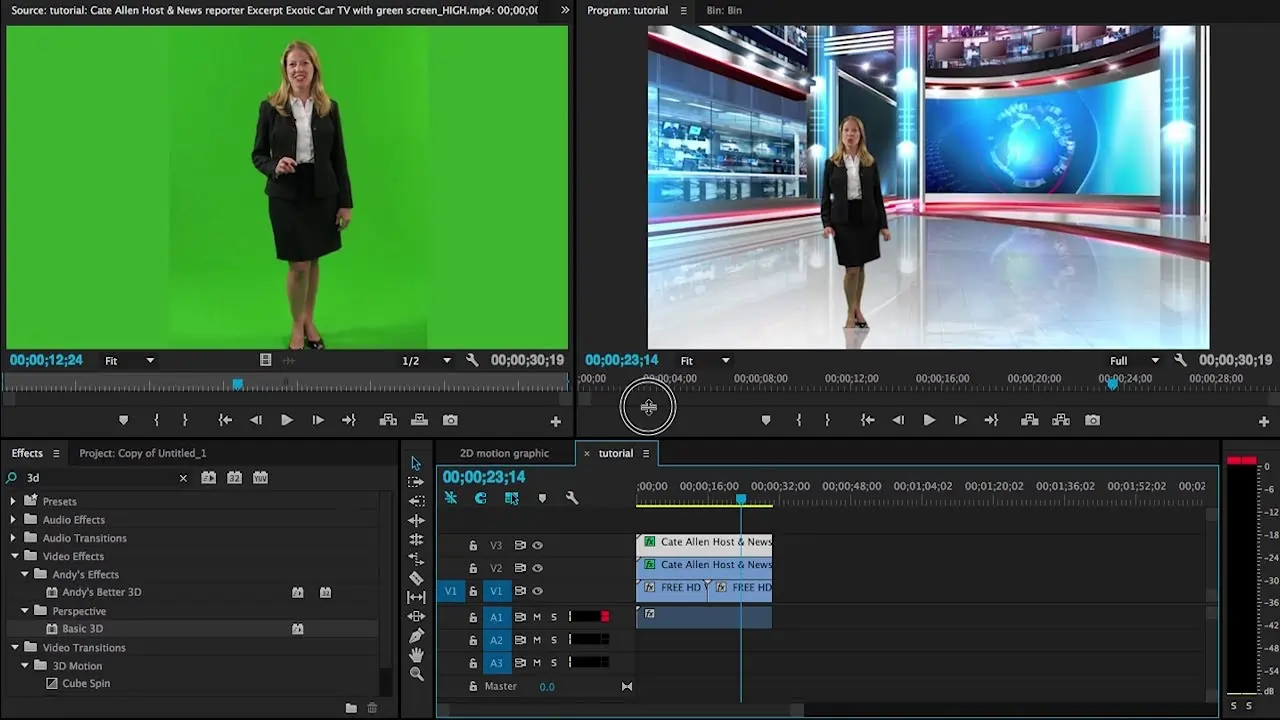Click Insert button in Source monitor
The height and width of the screenshot is (720, 1280).
click(x=388, y=420)
